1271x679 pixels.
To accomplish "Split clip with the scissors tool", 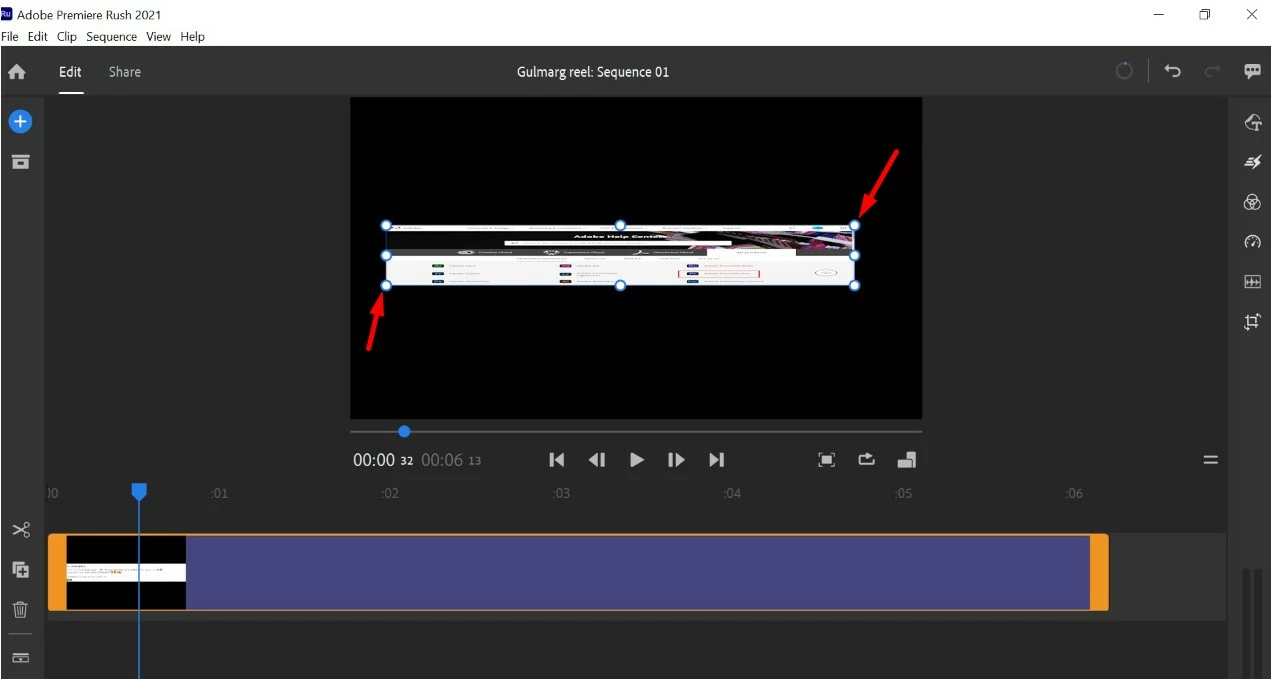I will tap(21, 530).
